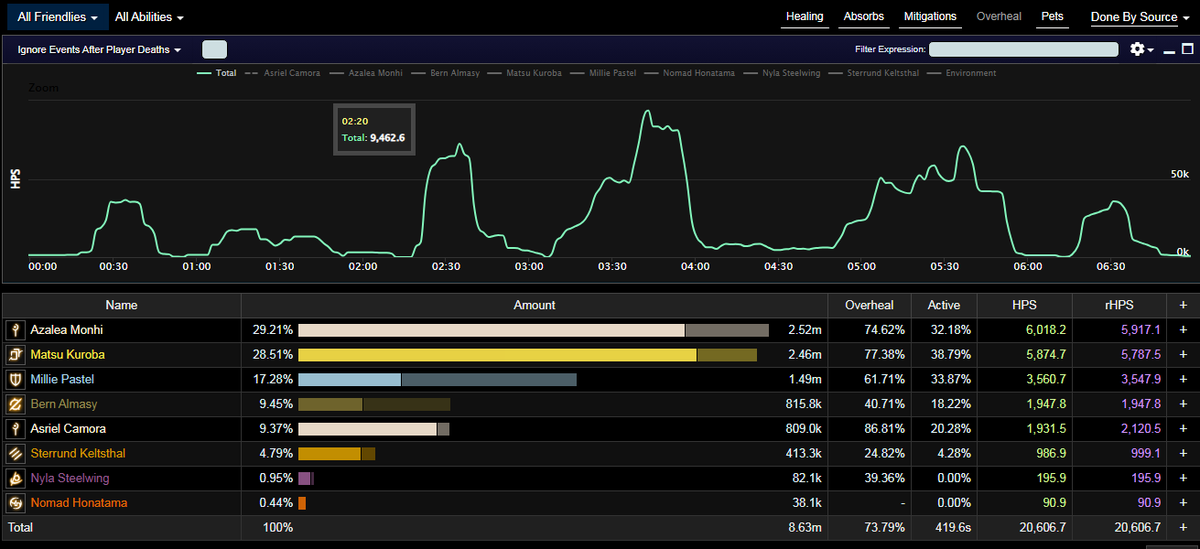
Task: Minimize the graph panel
Action: 1169,49
